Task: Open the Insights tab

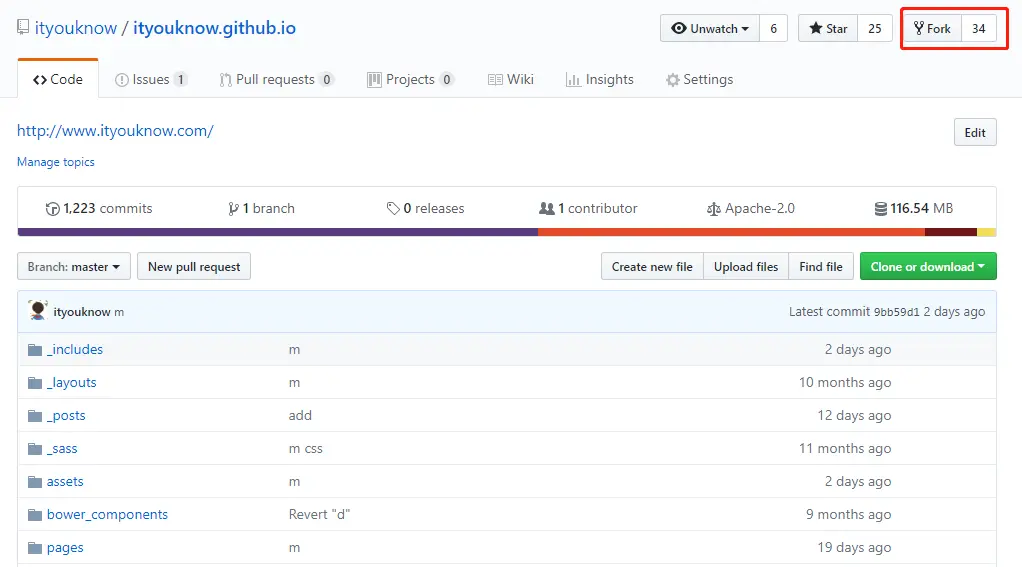Action: click(x=600, y=80)
